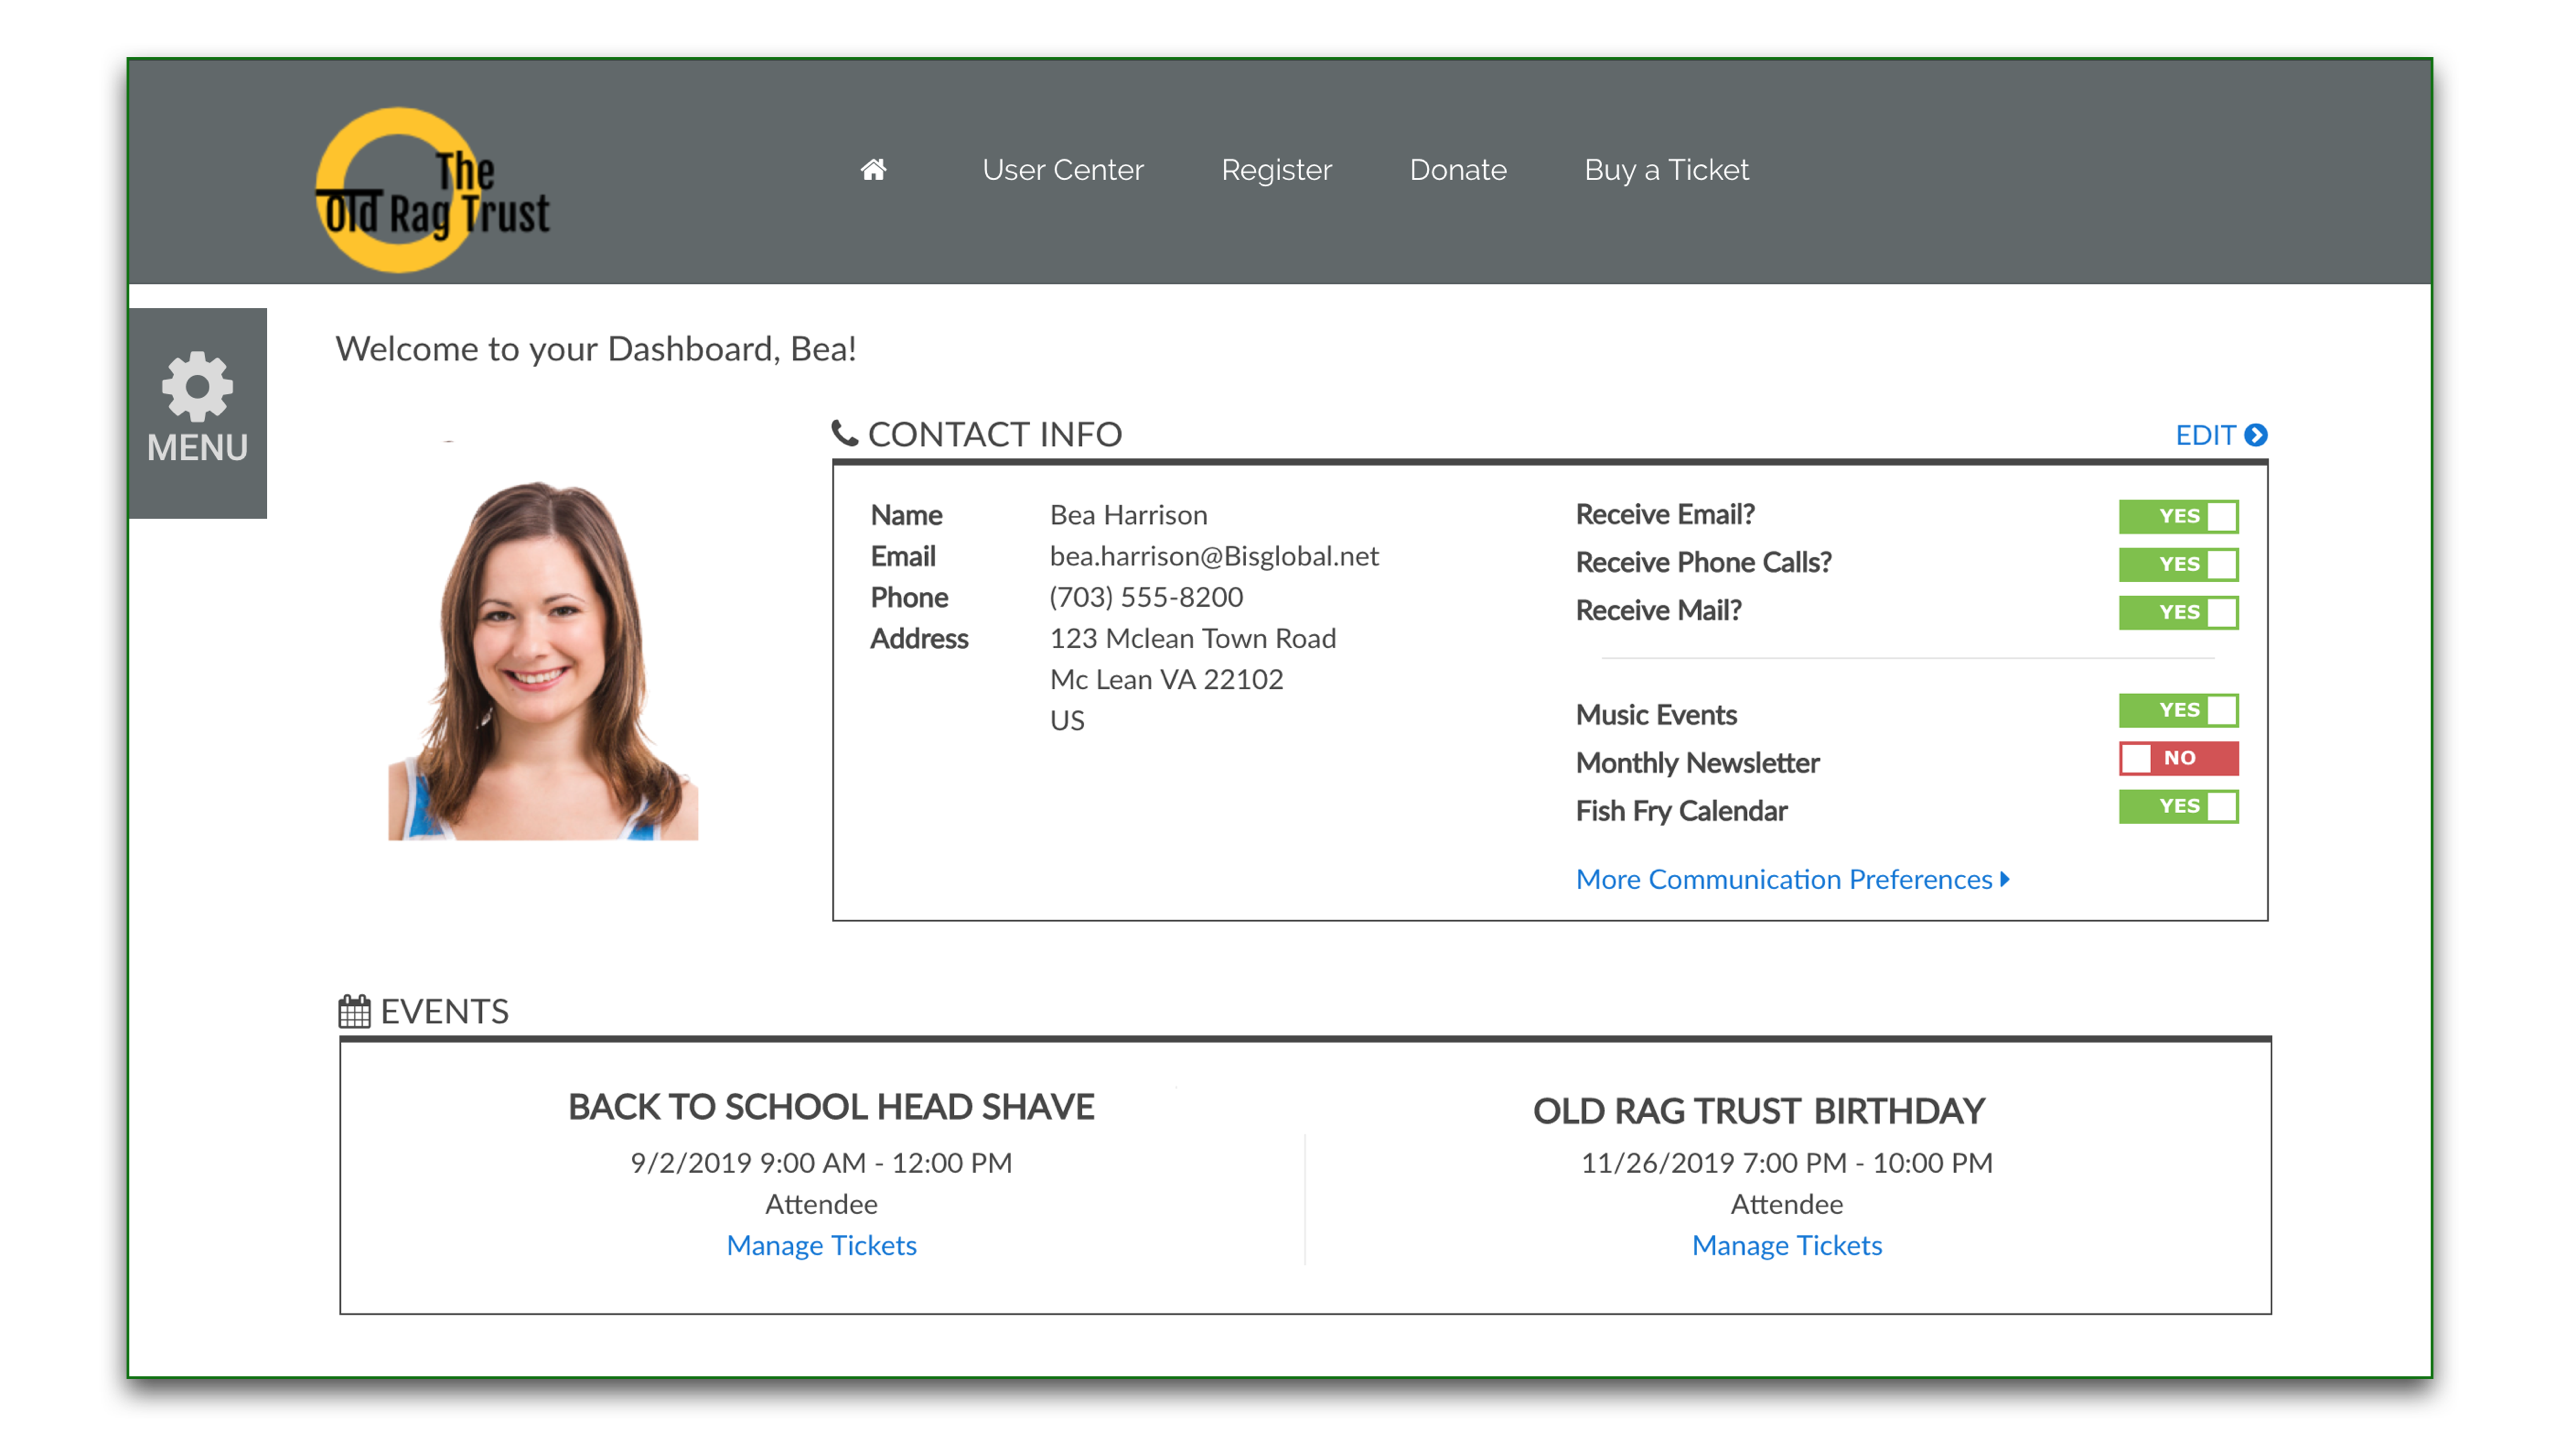2560x1433 pixels.
Task: Open the Donate nav link
Action: click(1457, 170)
